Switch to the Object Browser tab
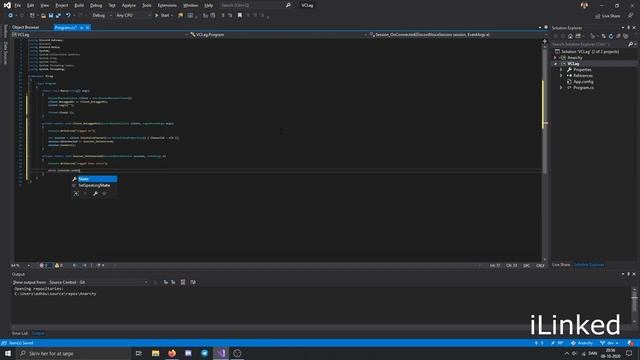Viewport: 640px width, 360px height. point(26,27)
